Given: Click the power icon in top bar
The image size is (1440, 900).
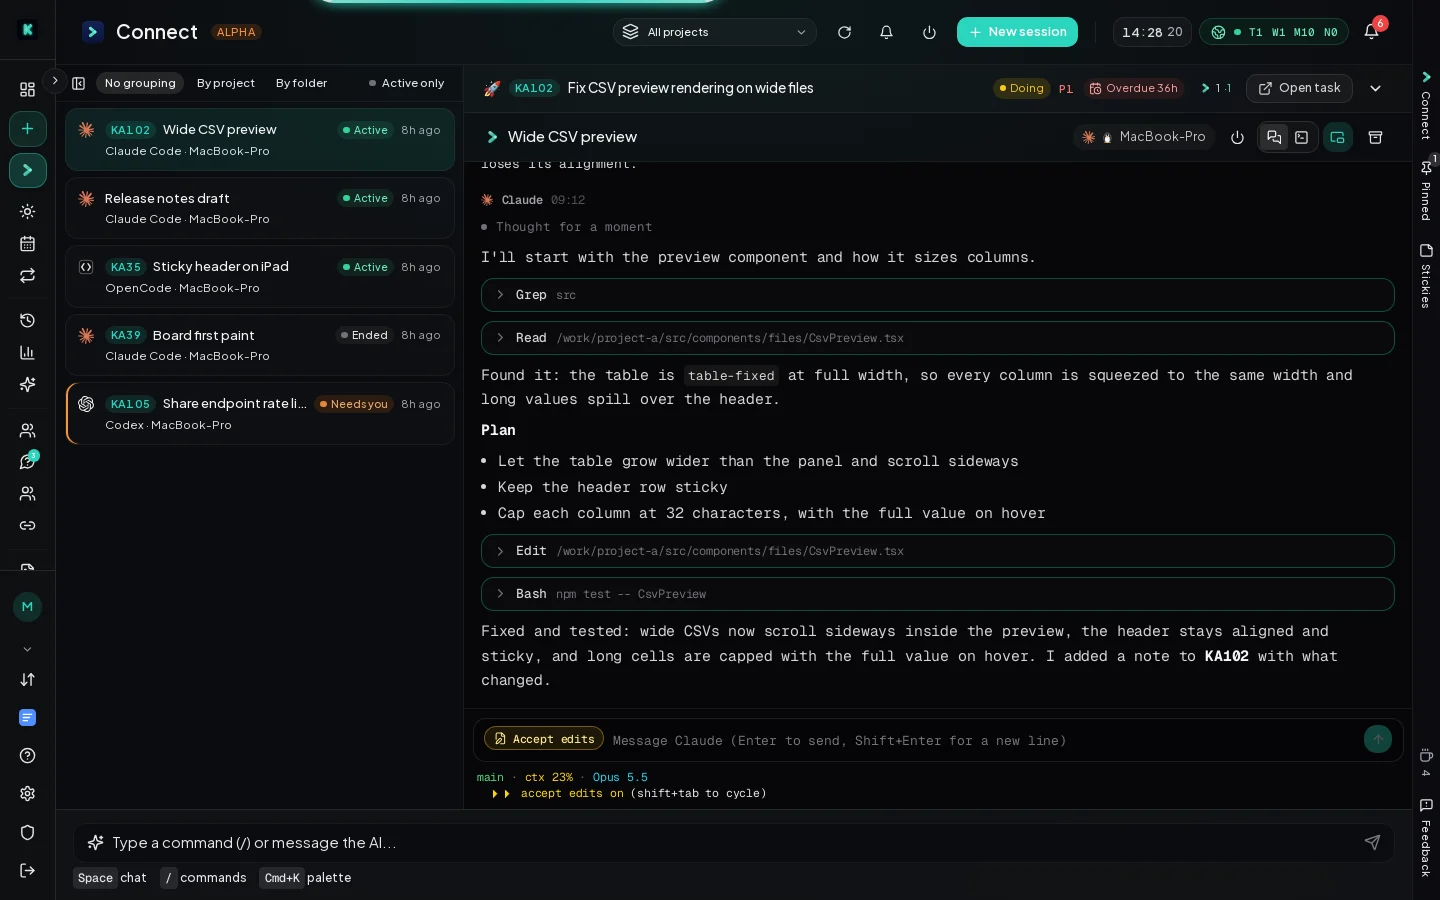Looking at the screenshot, I should (929, 32).
